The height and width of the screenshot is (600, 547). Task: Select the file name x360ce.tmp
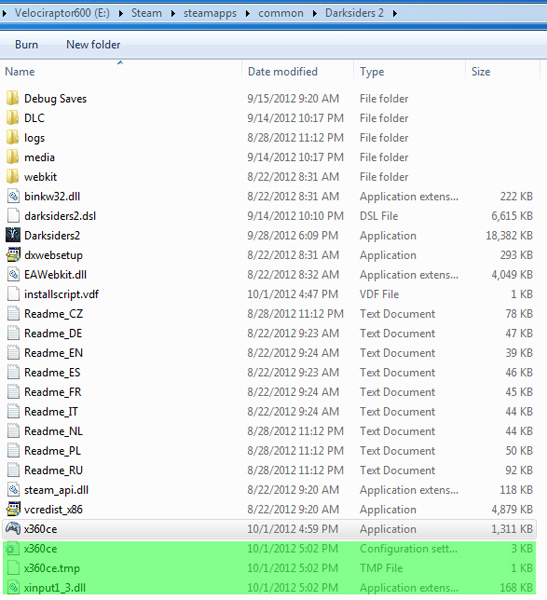[52, 568]
